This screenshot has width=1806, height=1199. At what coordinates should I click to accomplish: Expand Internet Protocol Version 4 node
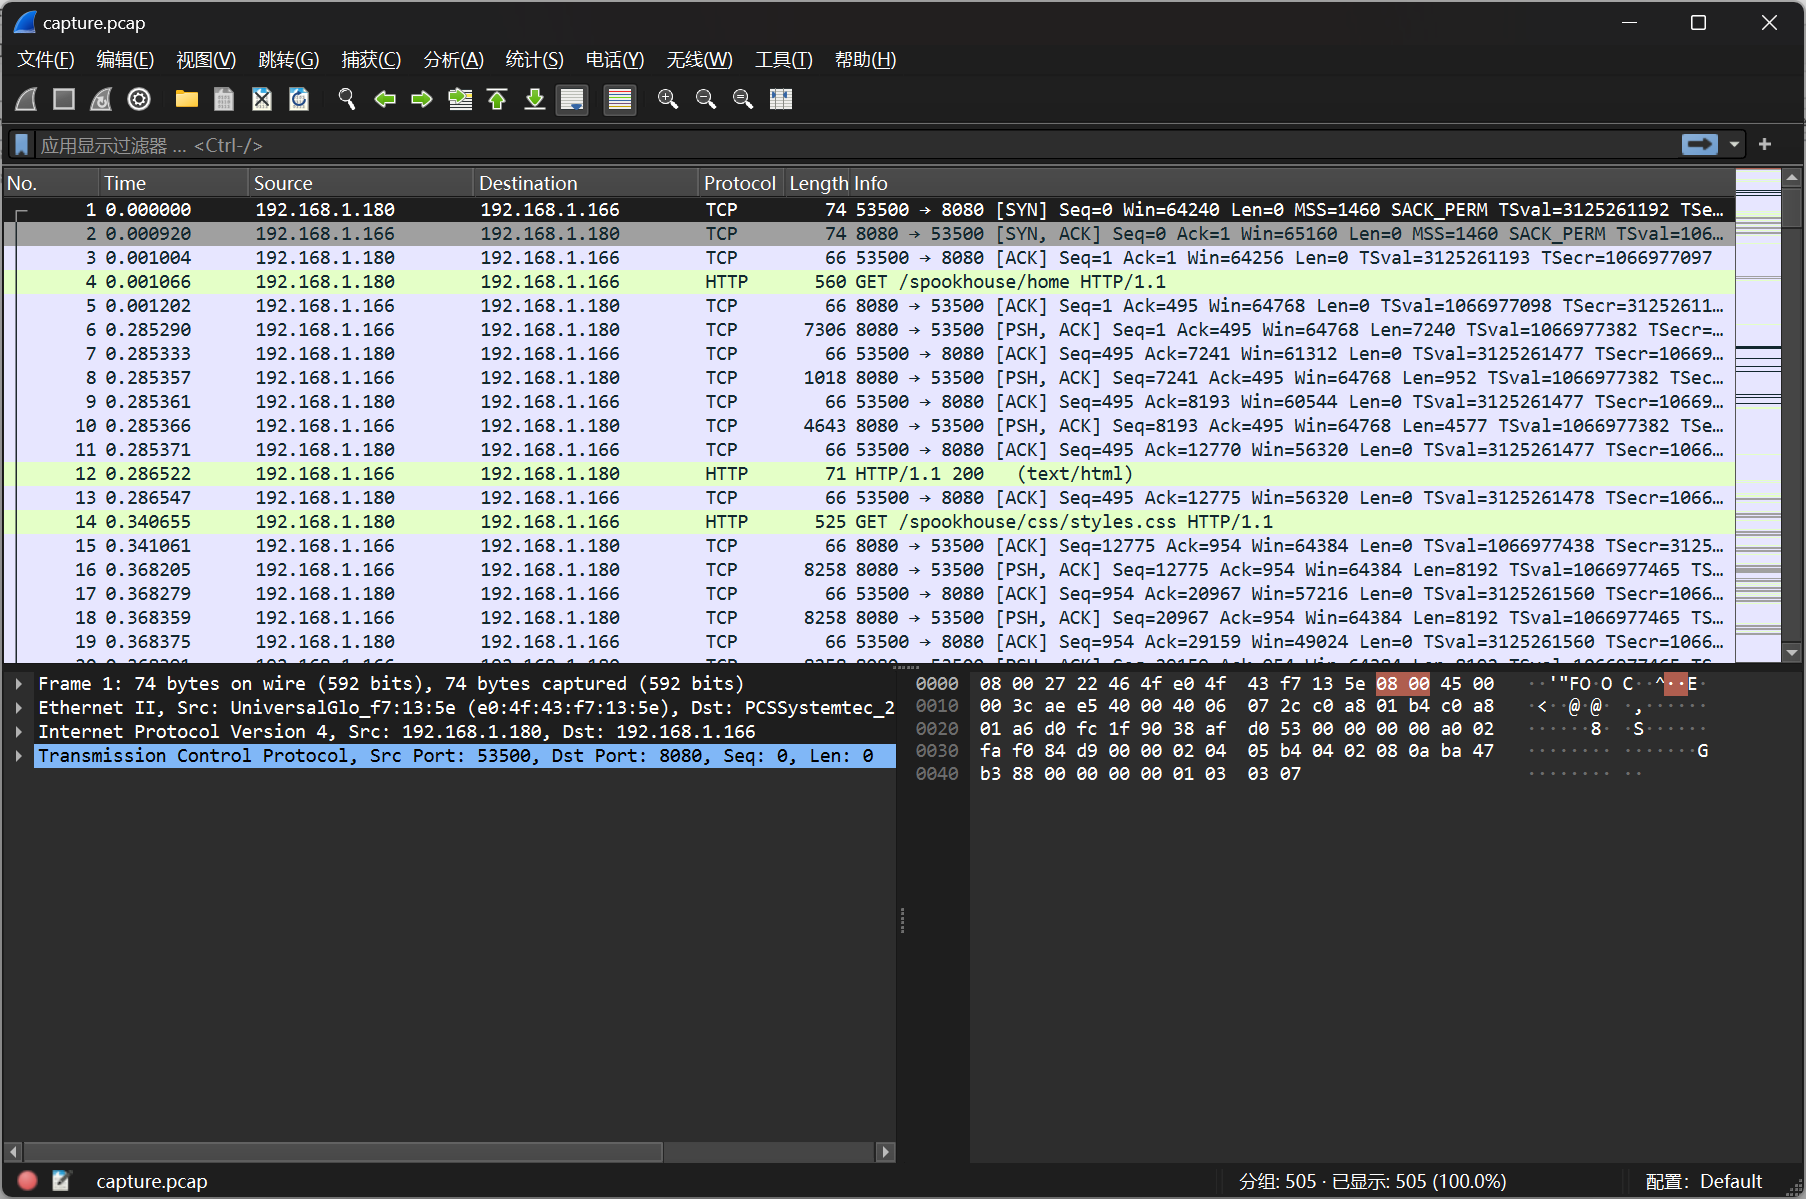tap(19, 732)
